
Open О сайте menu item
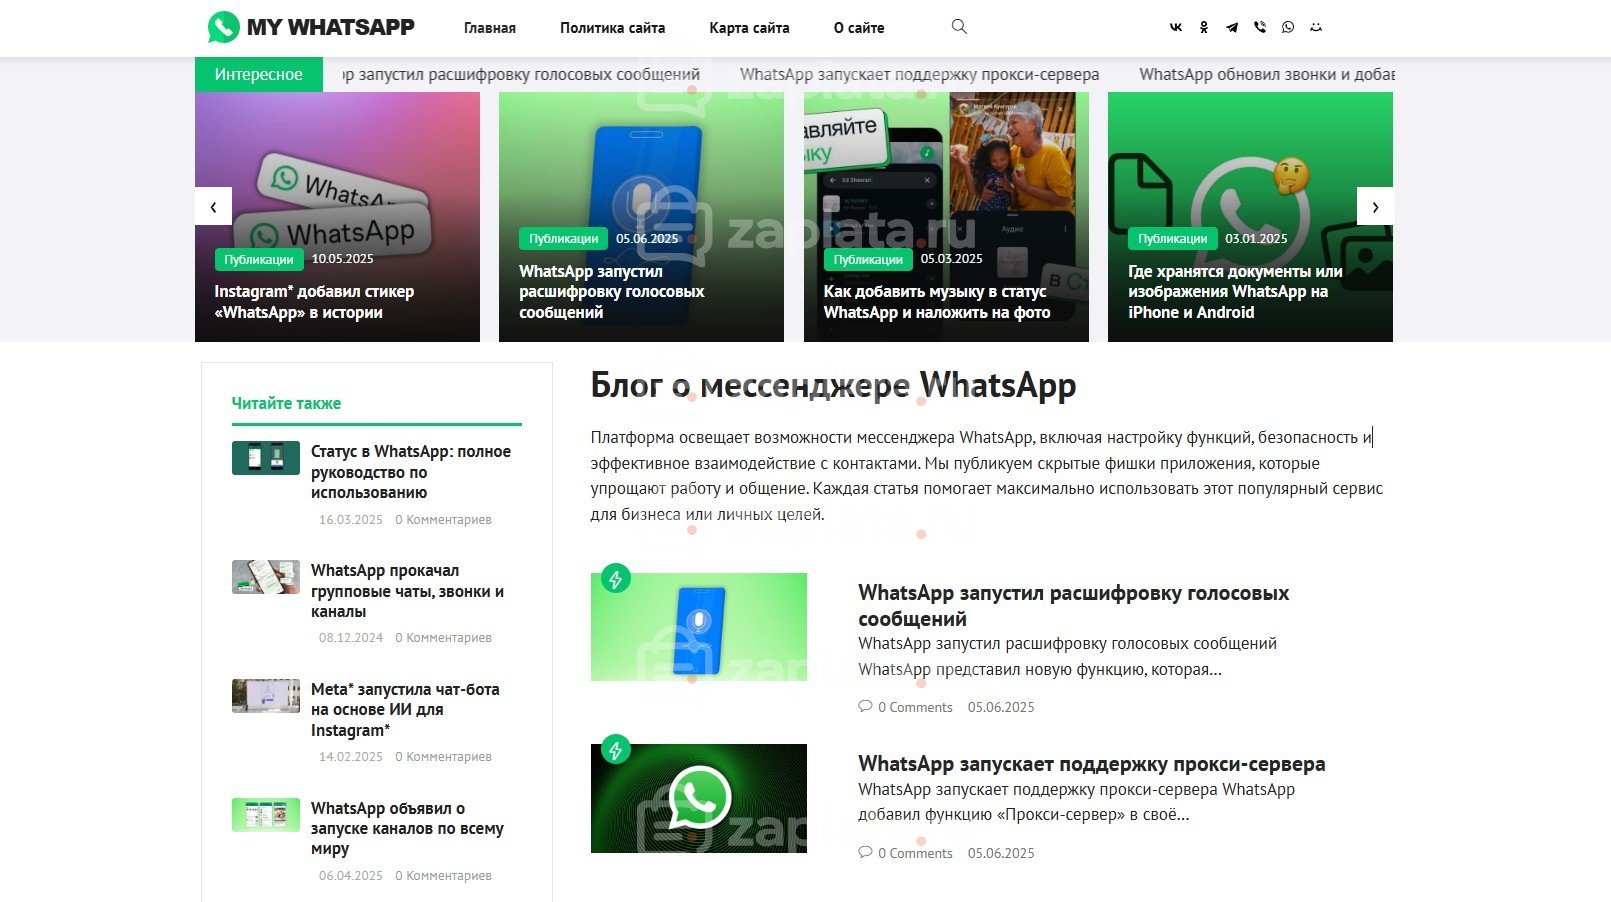(x=859, y=28)
